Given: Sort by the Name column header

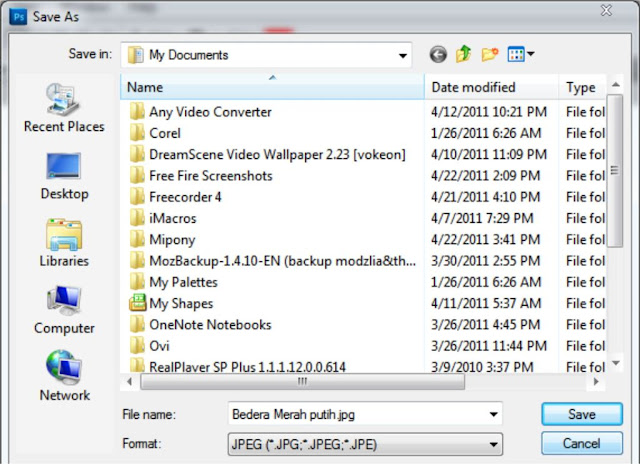Looking at the screenshot, I should point(272,87).
